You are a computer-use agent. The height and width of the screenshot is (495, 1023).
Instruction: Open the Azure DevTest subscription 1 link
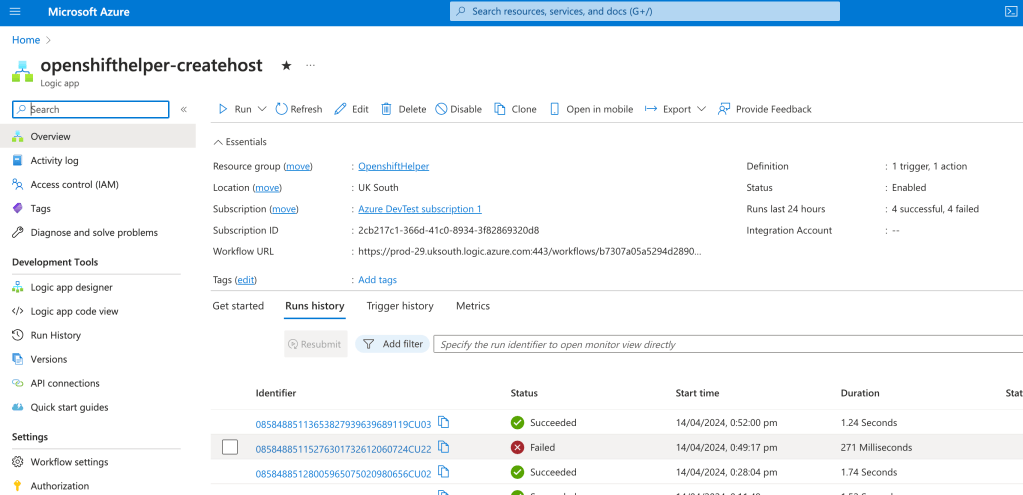click(420, 209)
